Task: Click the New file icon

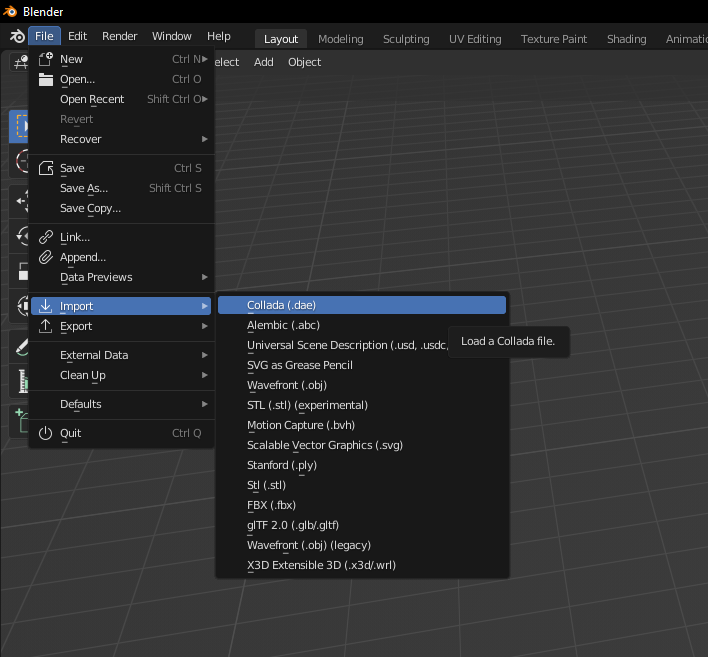Action: (46, 59)
